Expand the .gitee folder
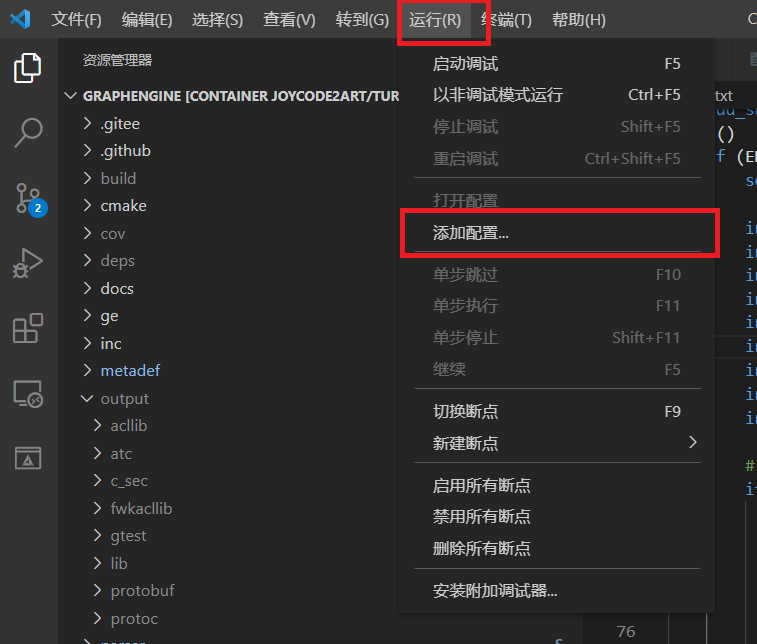757x644 pixels. click(x=120, y=124)
